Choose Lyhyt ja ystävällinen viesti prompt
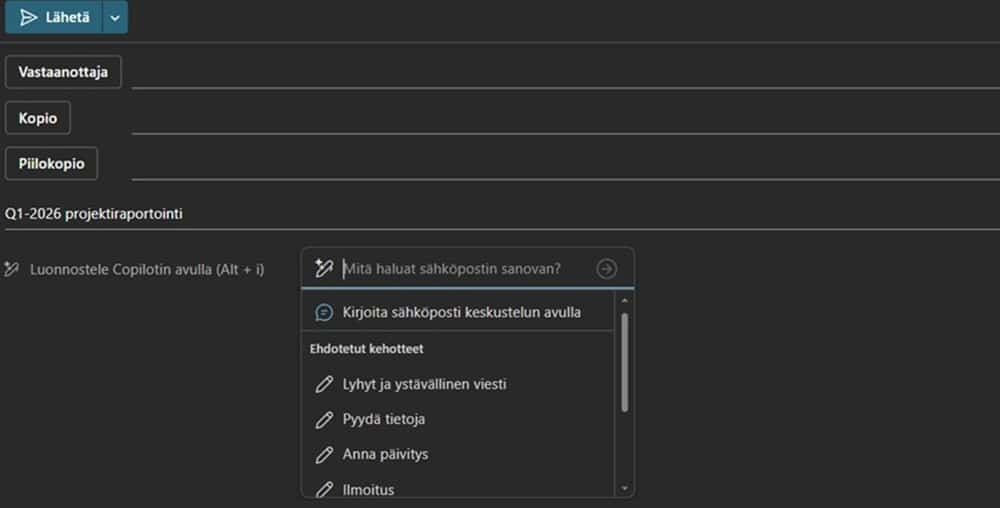This screenshot has width=1000, height=508. tap(457, 384)
